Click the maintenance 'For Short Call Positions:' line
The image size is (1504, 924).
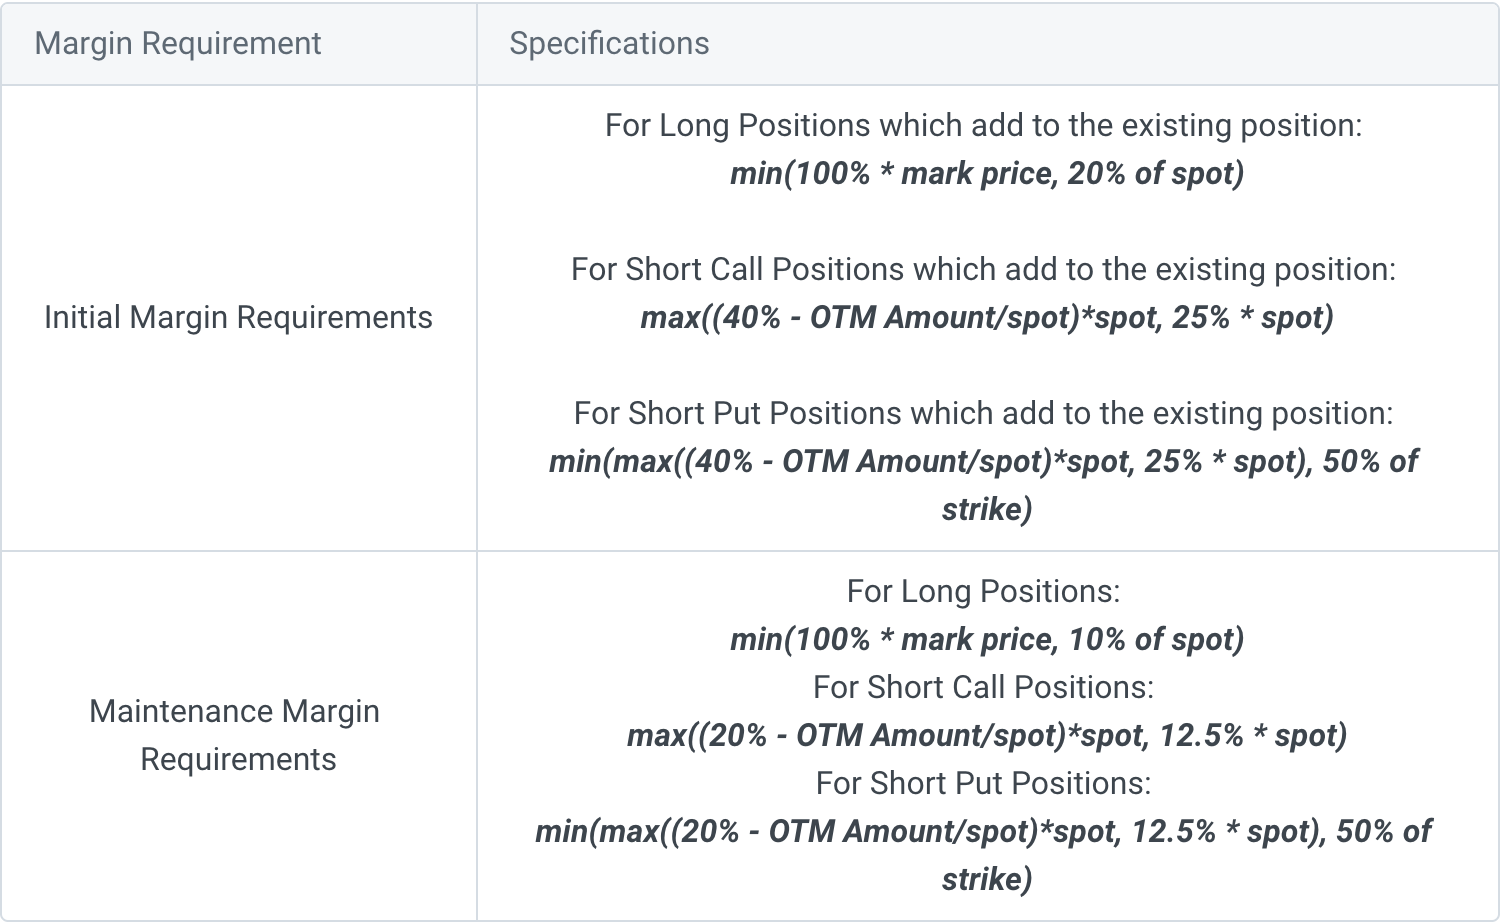pos(983,688)
